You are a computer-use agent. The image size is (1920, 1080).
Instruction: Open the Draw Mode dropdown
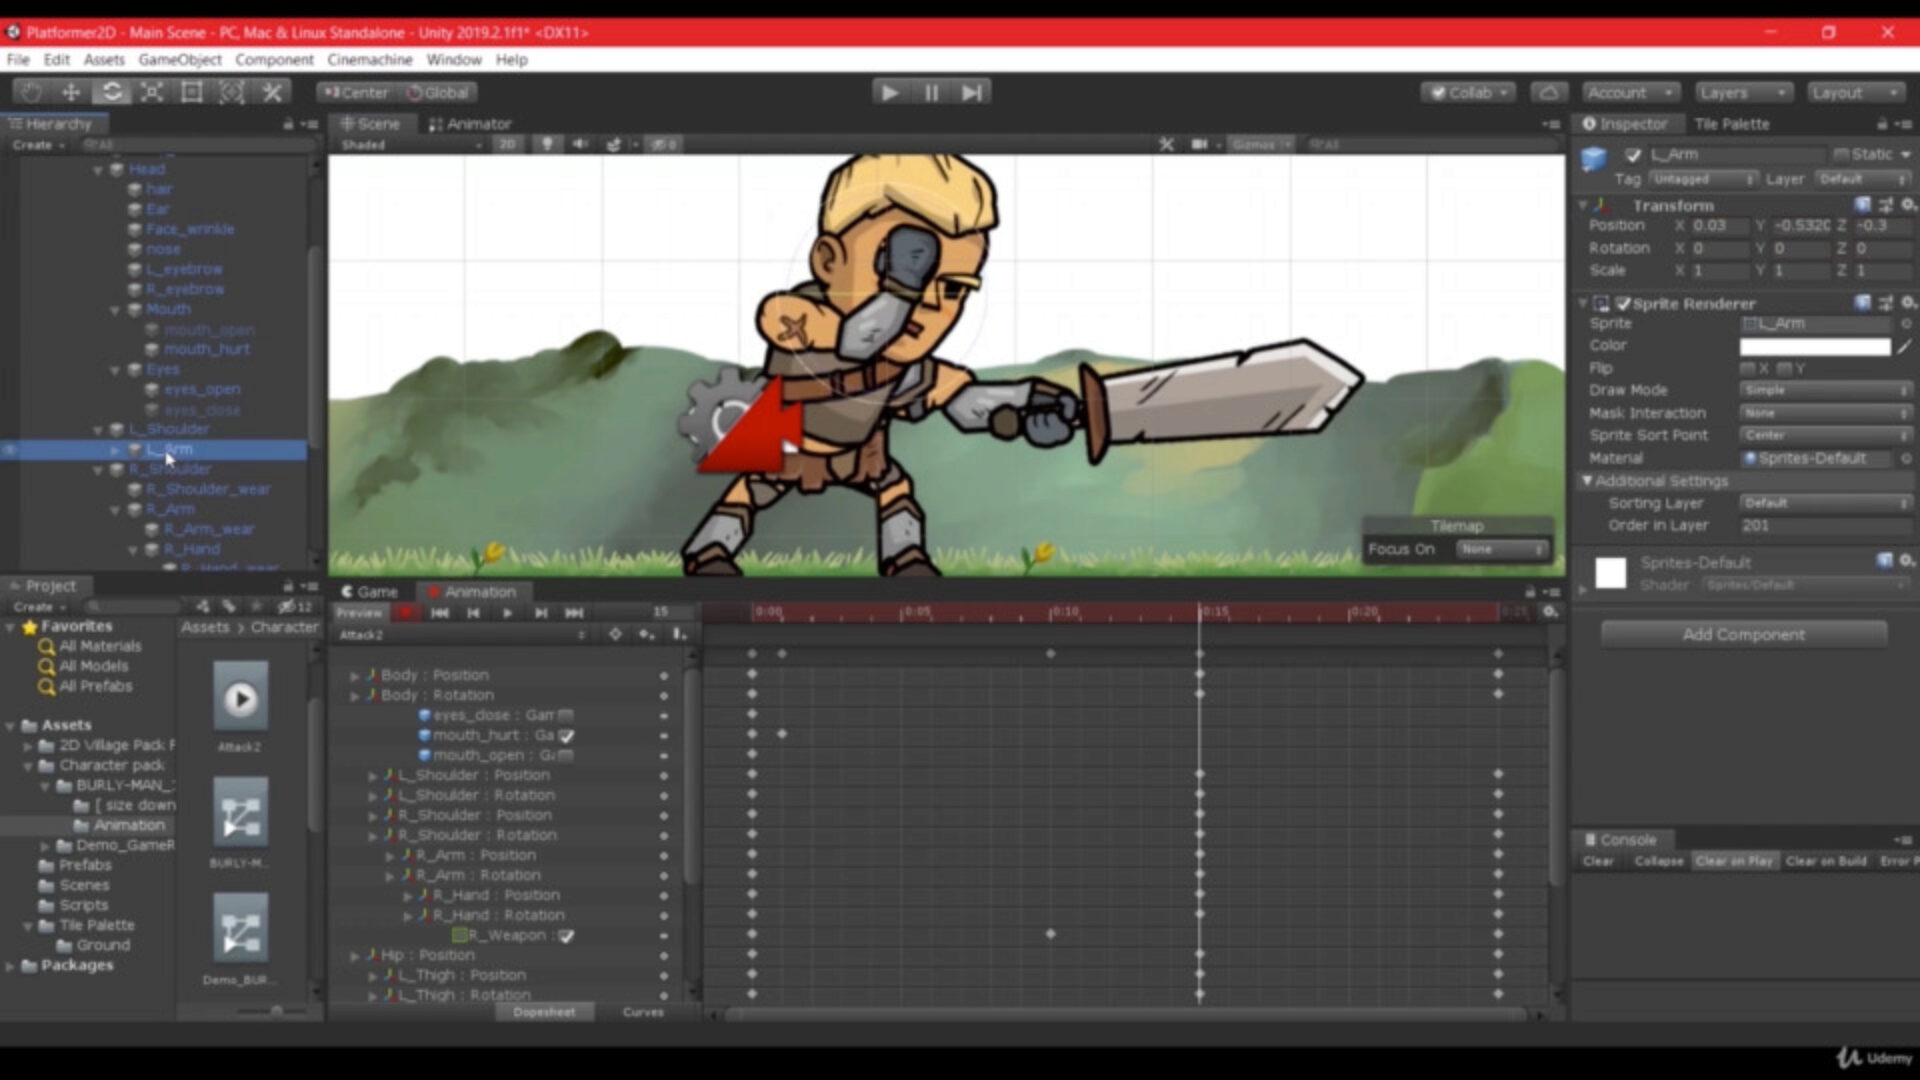click(1822, 390)
